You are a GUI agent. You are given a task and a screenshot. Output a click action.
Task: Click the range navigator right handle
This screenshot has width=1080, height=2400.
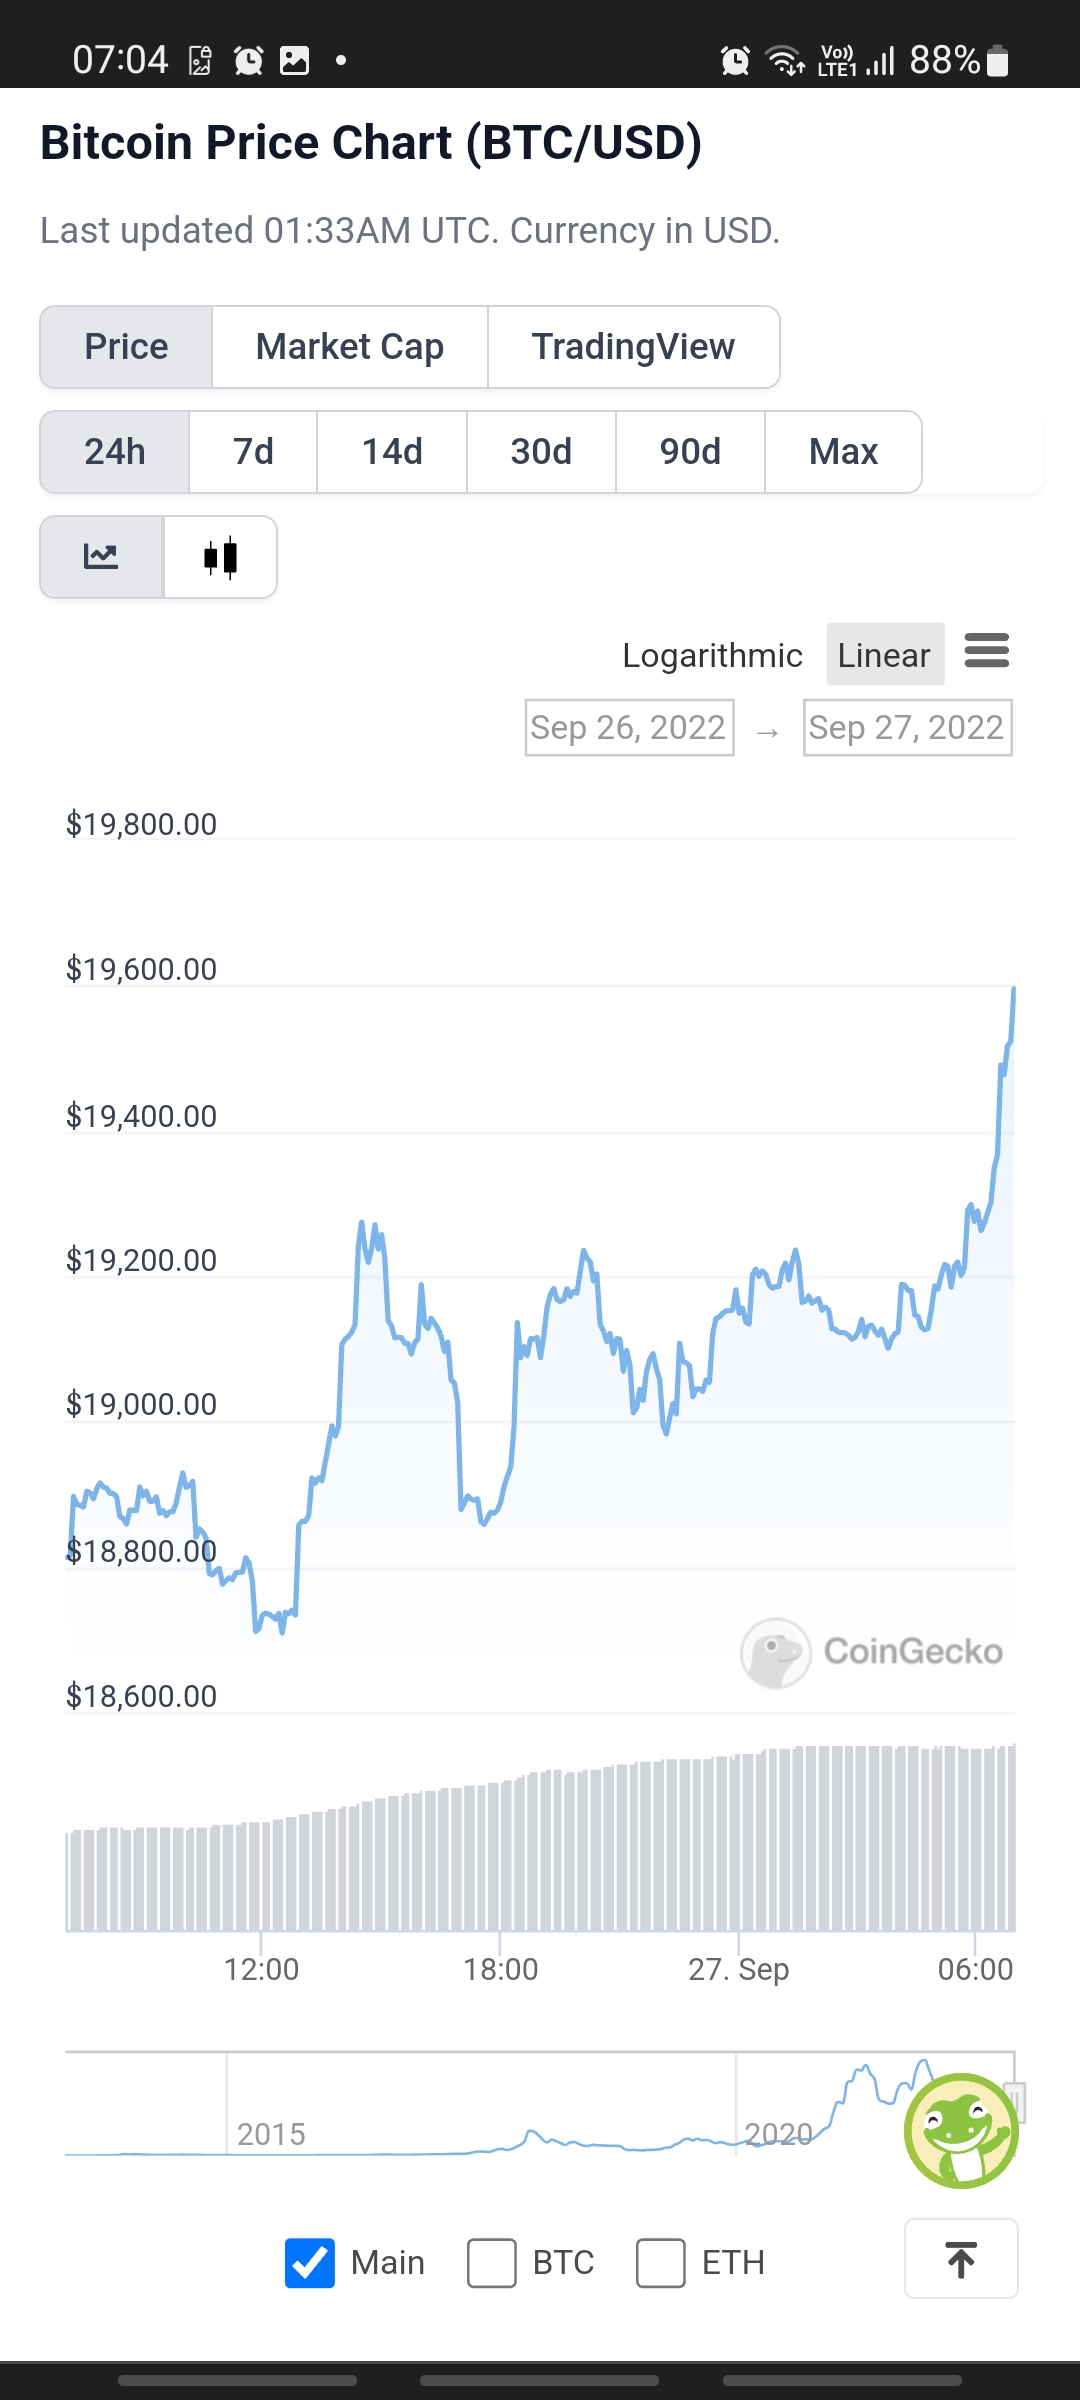[1015, 2102]
